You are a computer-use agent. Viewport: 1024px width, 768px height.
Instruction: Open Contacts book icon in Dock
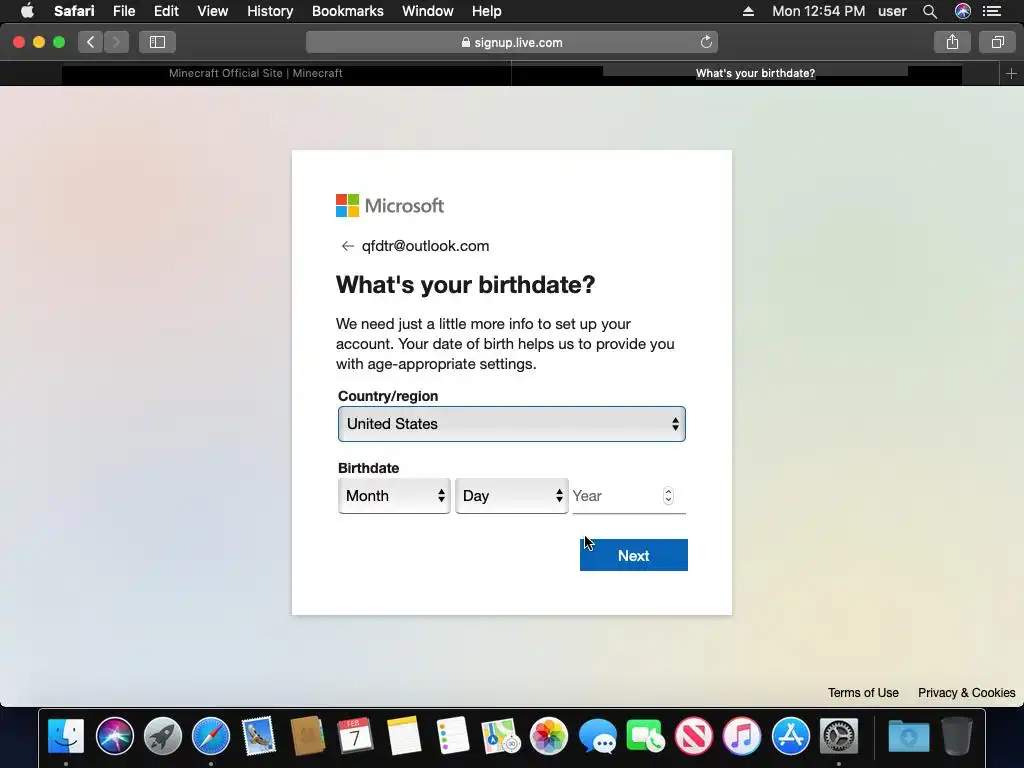[307, 736]
